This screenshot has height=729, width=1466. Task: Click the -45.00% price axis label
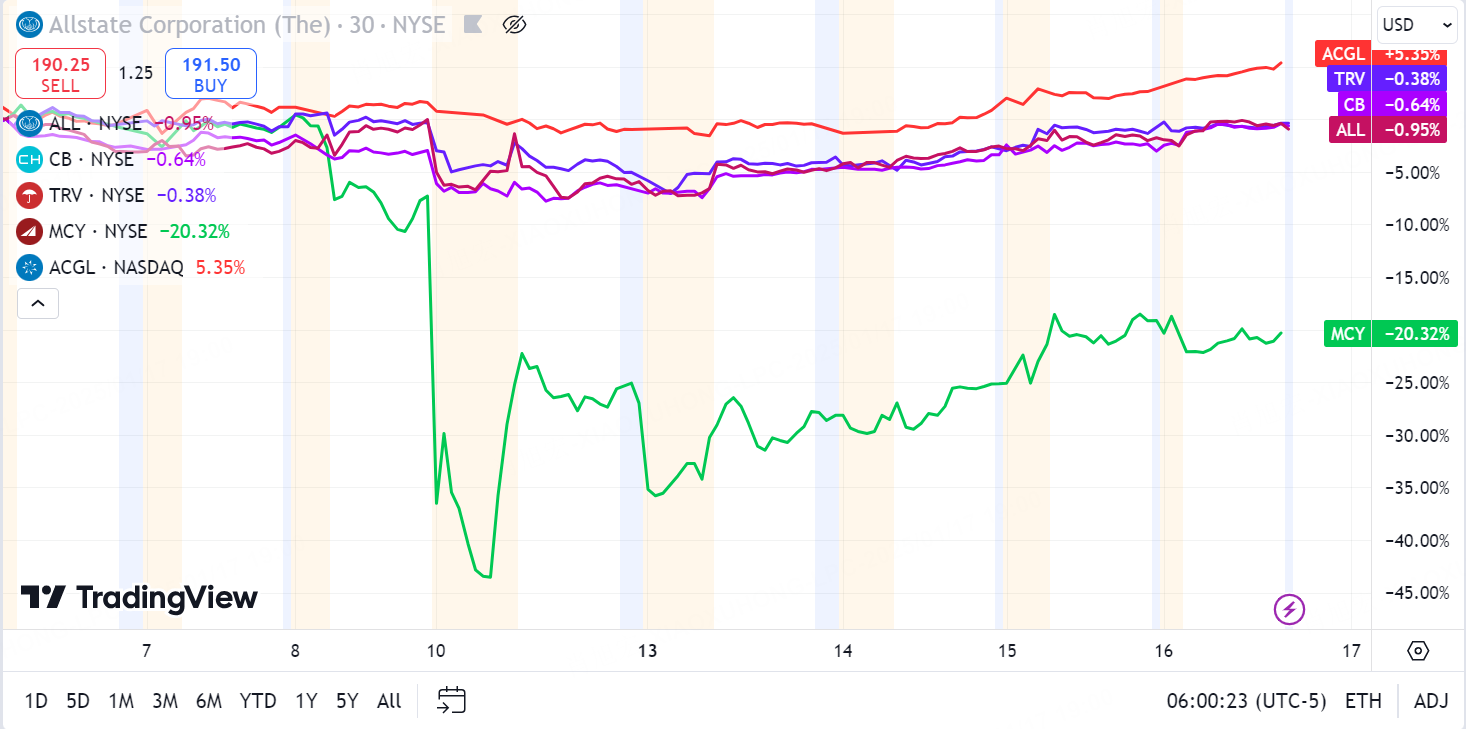[1416, 592]
